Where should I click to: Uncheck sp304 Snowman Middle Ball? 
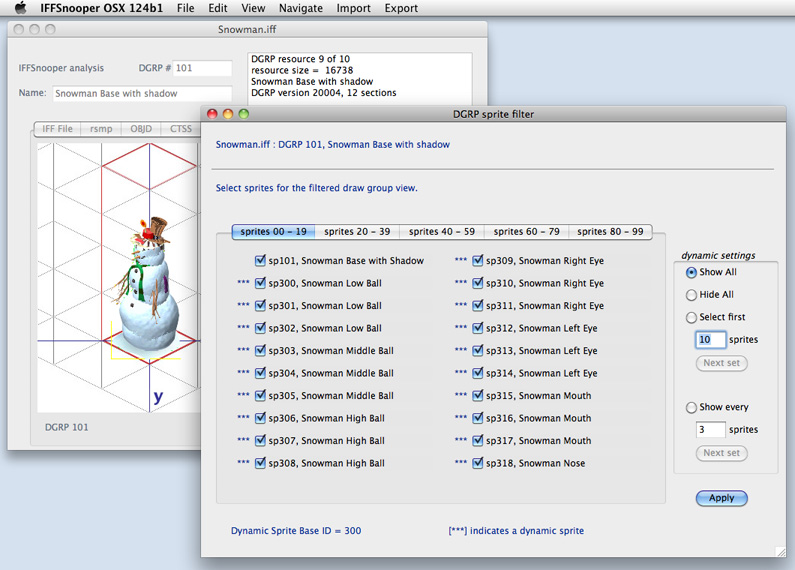260,373
